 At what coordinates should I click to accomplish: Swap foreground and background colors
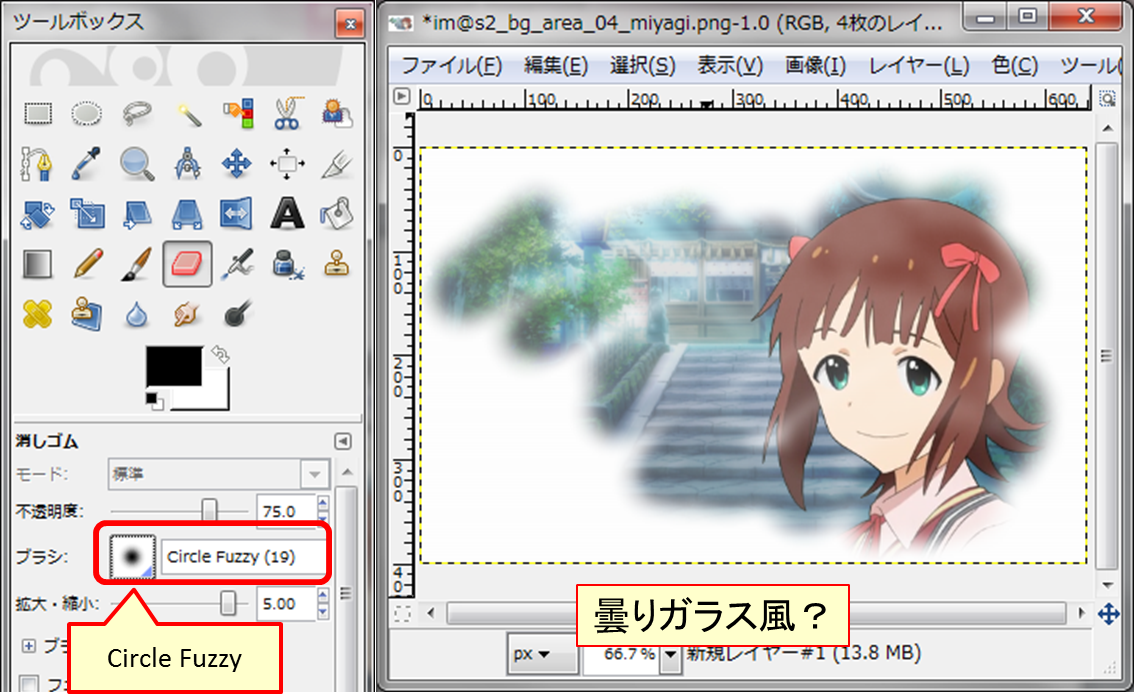pyautogui.click(x=220, y=354)
